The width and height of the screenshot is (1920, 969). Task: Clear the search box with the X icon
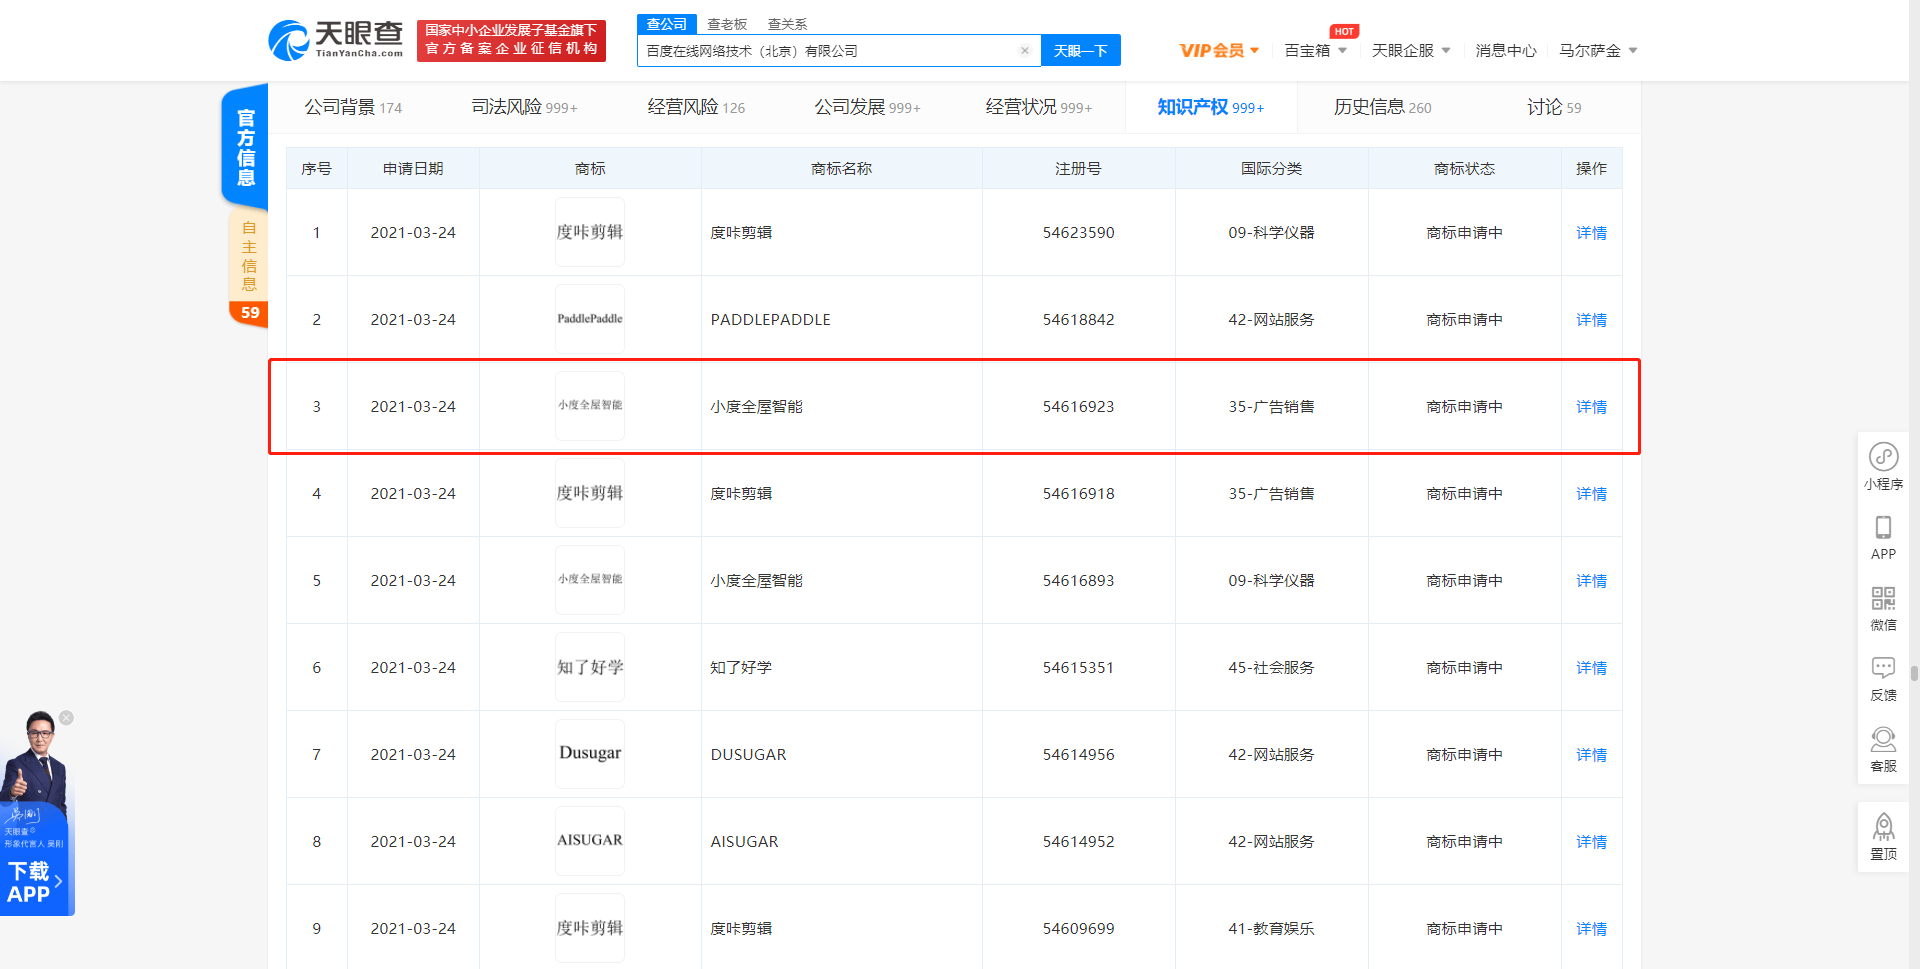(1025, 50)
